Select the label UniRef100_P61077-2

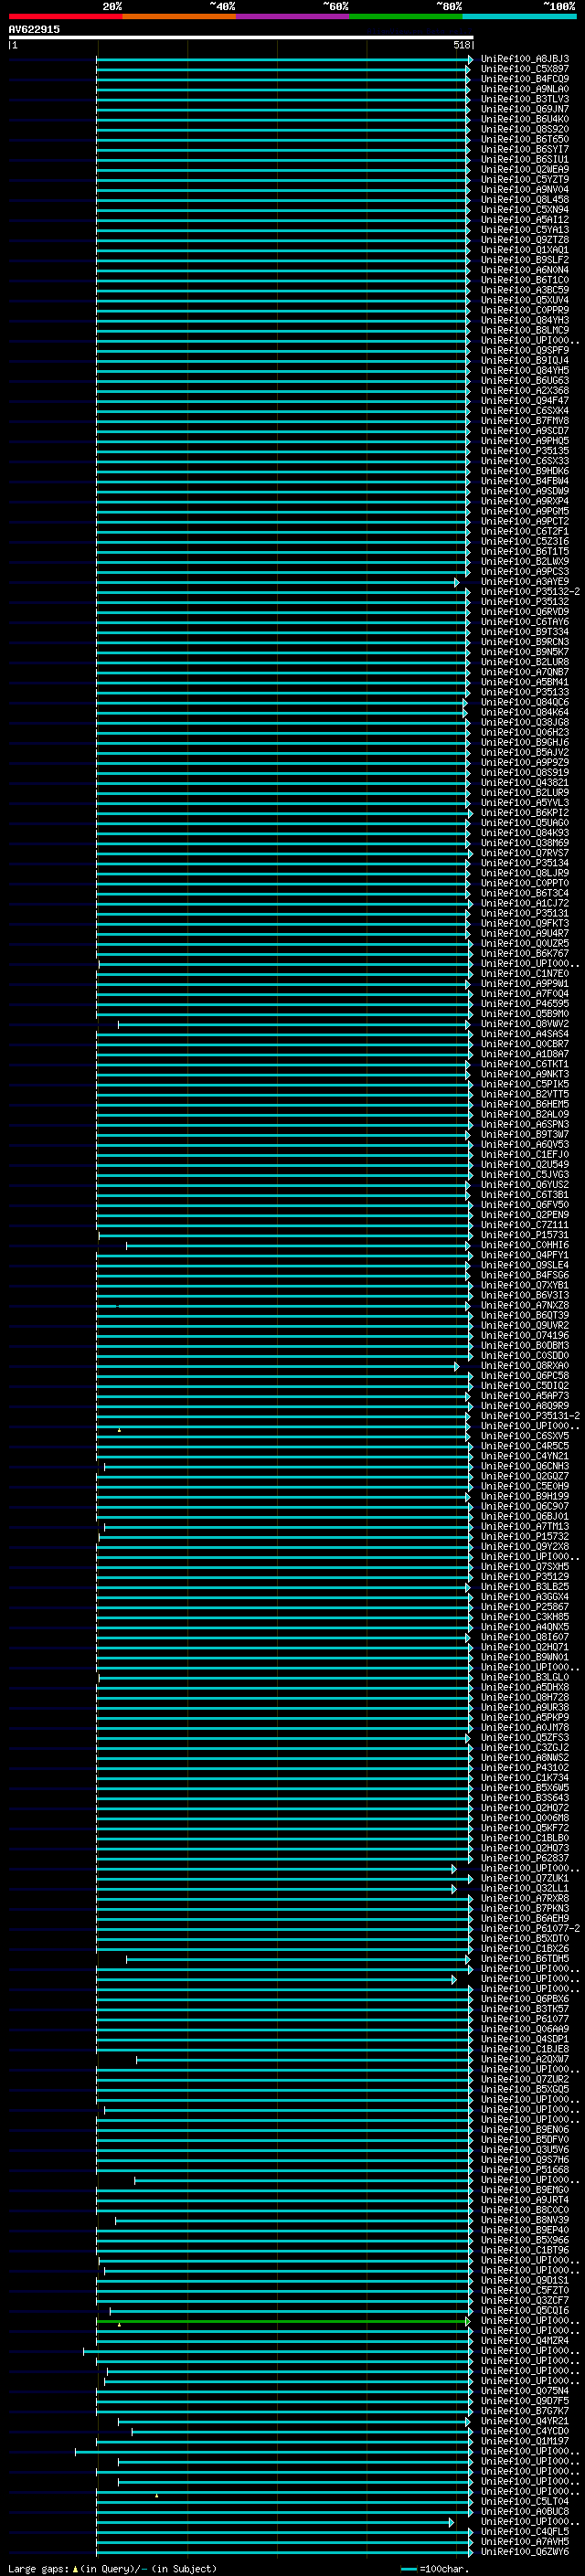pos(530,1929)
